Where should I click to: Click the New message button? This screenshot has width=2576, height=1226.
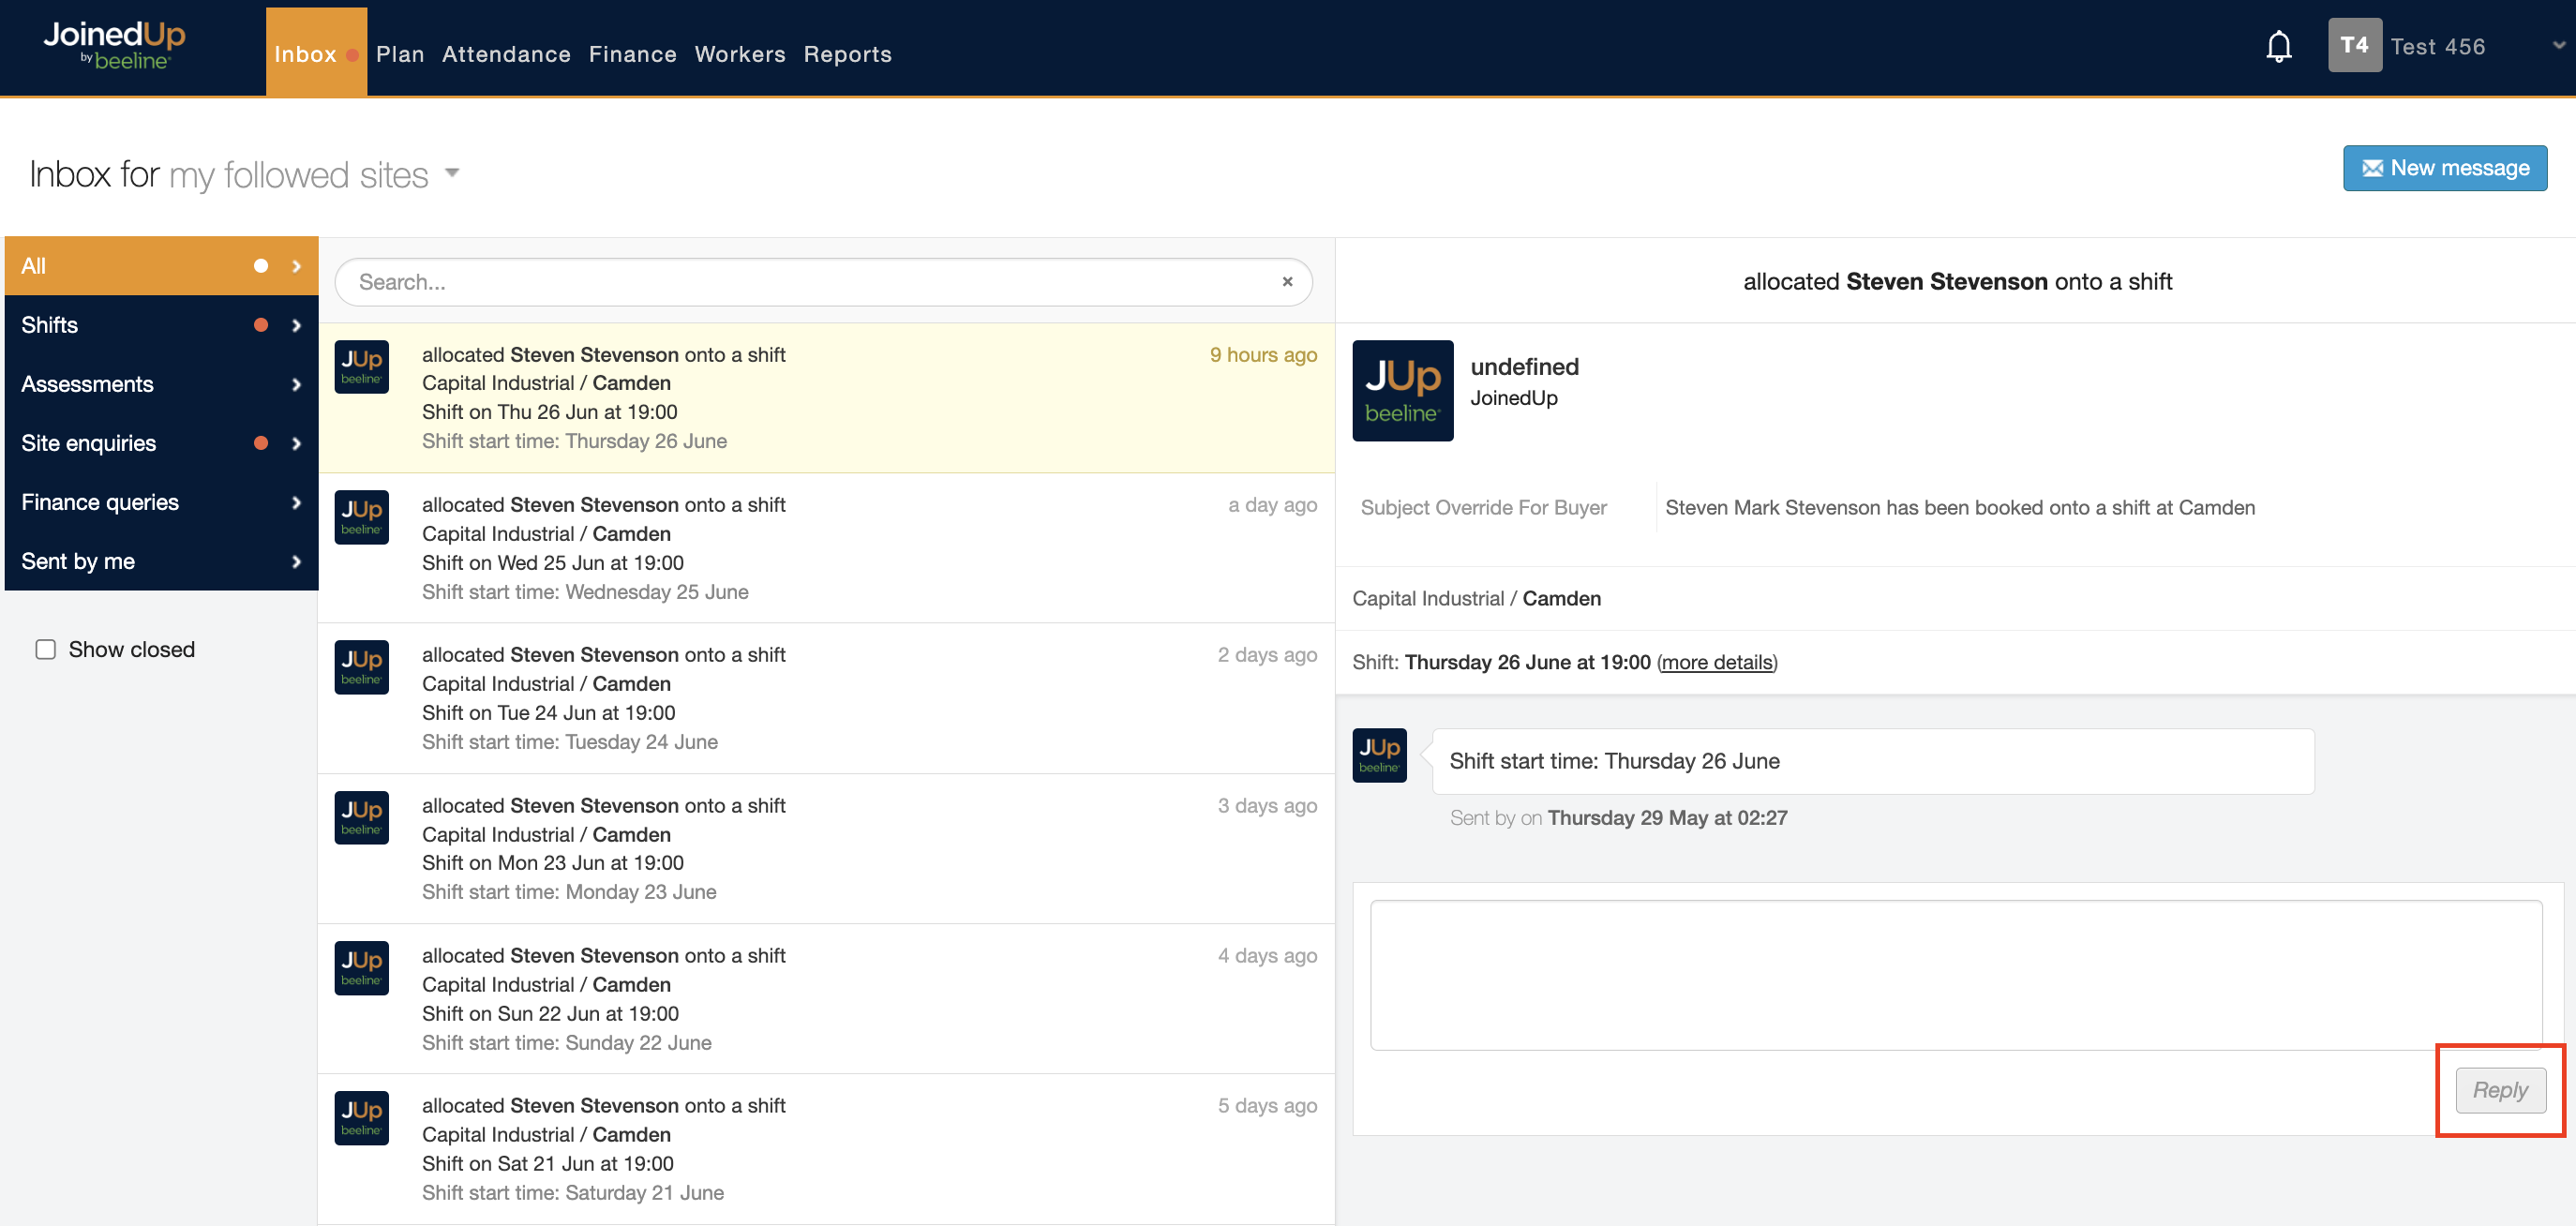pos(2444,168)
